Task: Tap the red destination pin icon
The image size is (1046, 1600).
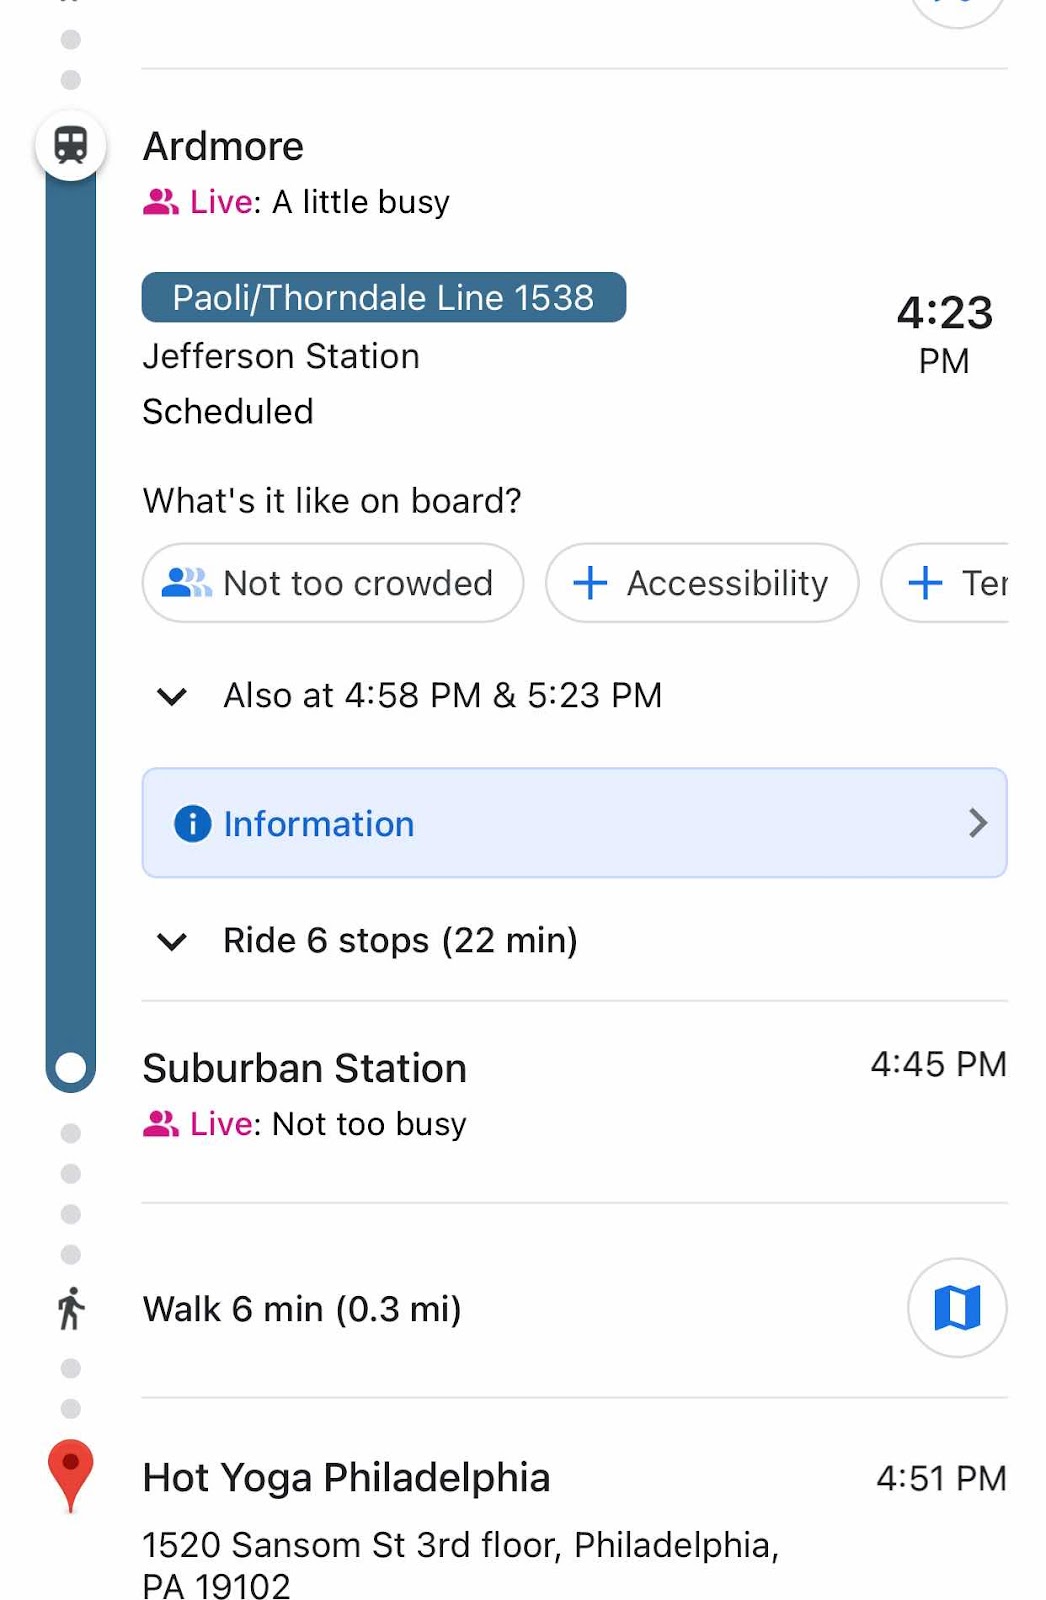Action: click(x=70, y=1475)
